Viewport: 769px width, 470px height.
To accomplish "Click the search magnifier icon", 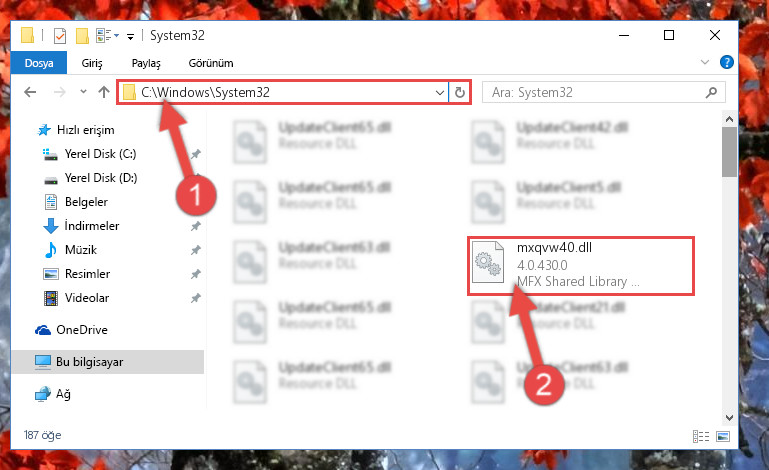I will coord(711,92).
